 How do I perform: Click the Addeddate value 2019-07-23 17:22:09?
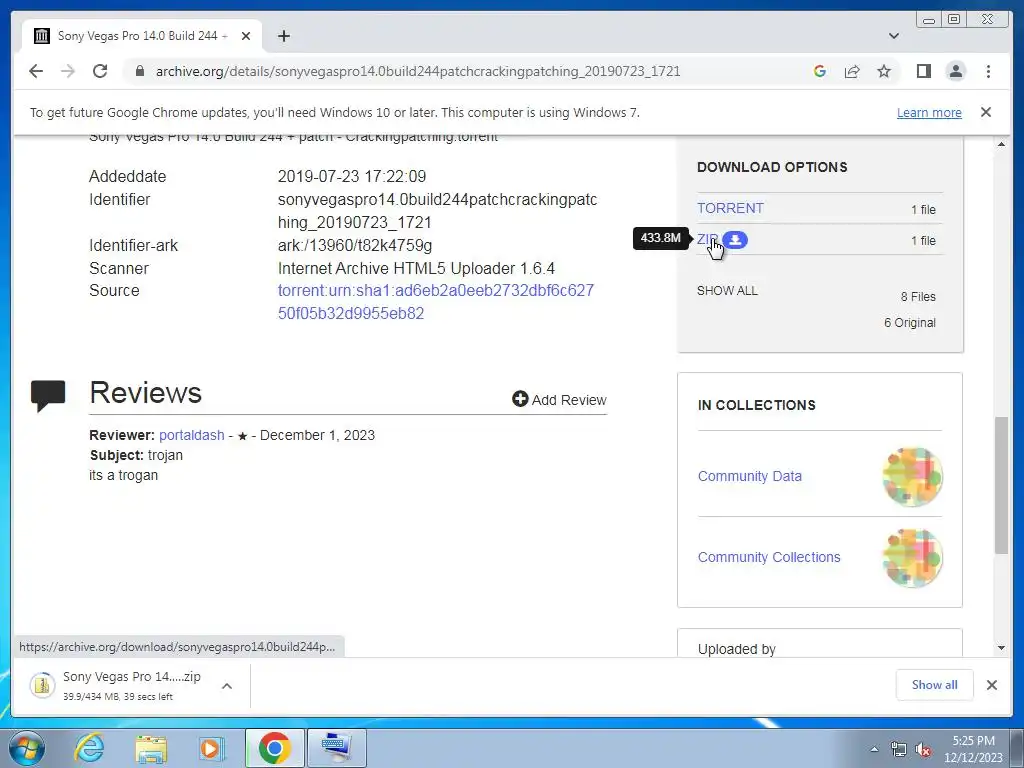point(351,176)
